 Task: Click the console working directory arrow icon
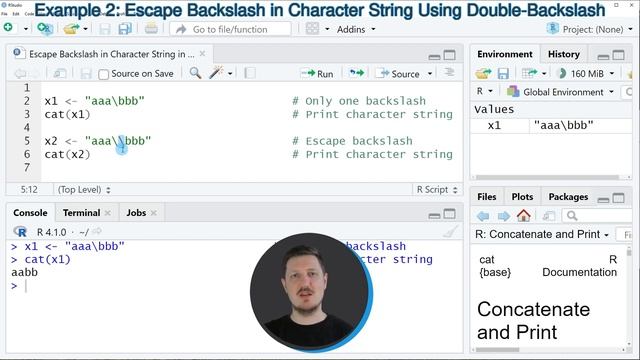tap(97, 232)
